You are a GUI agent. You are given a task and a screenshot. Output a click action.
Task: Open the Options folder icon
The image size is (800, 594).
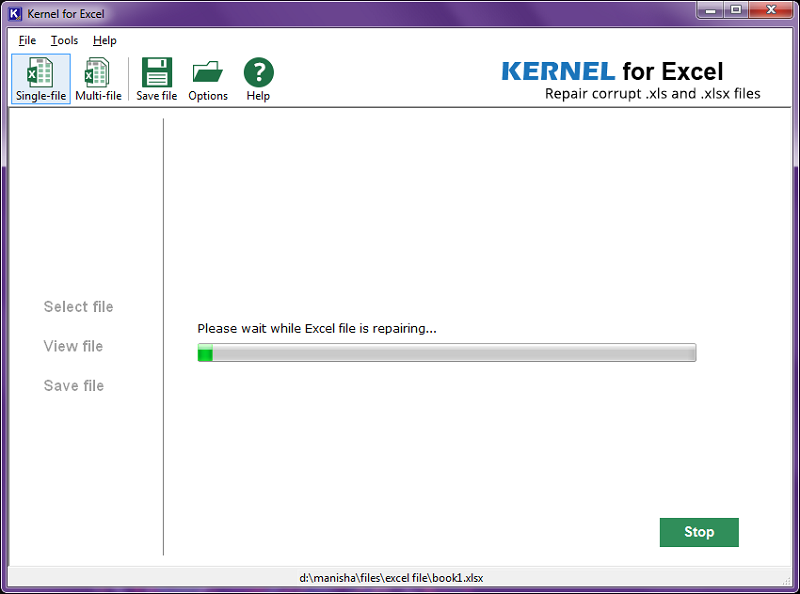(x=208, y=79)
